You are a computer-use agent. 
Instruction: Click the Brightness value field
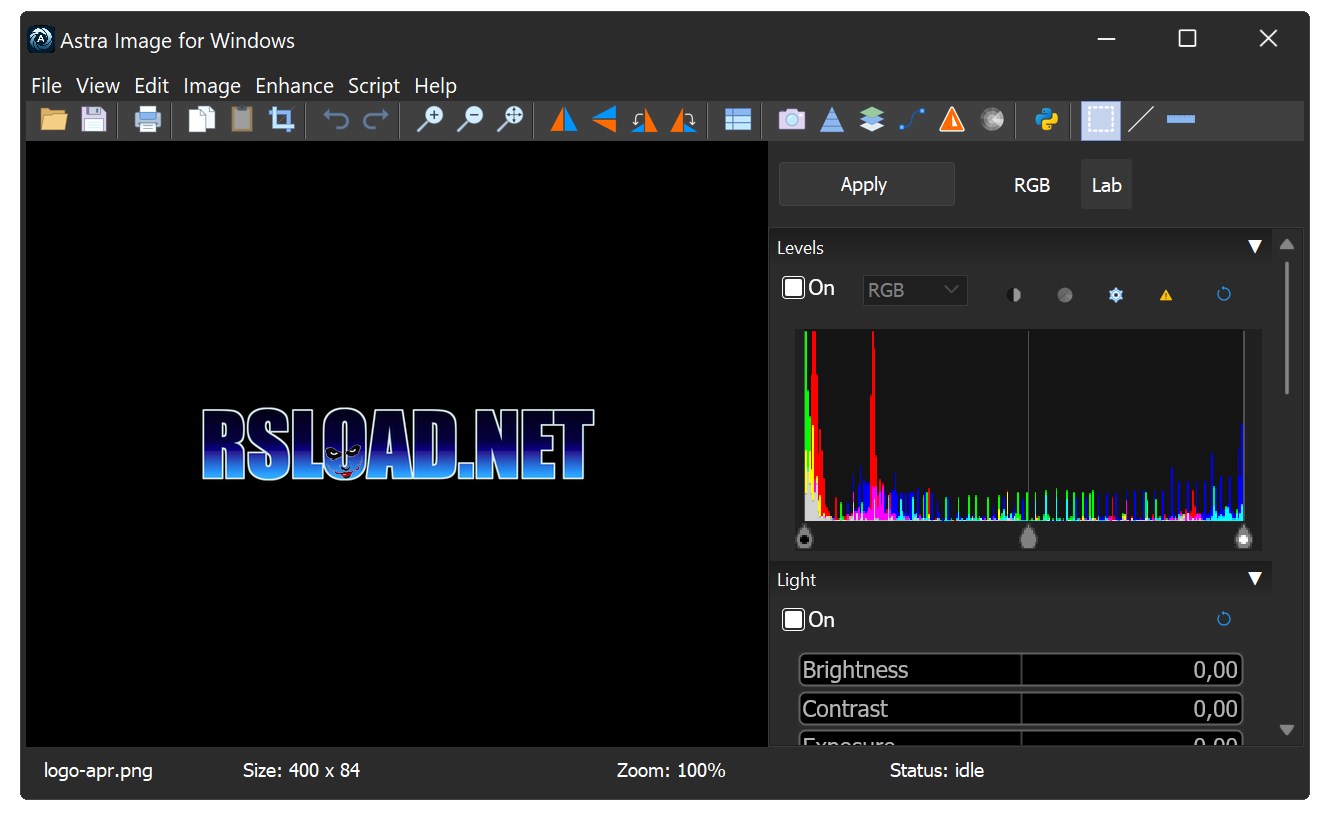[1131, 670]
